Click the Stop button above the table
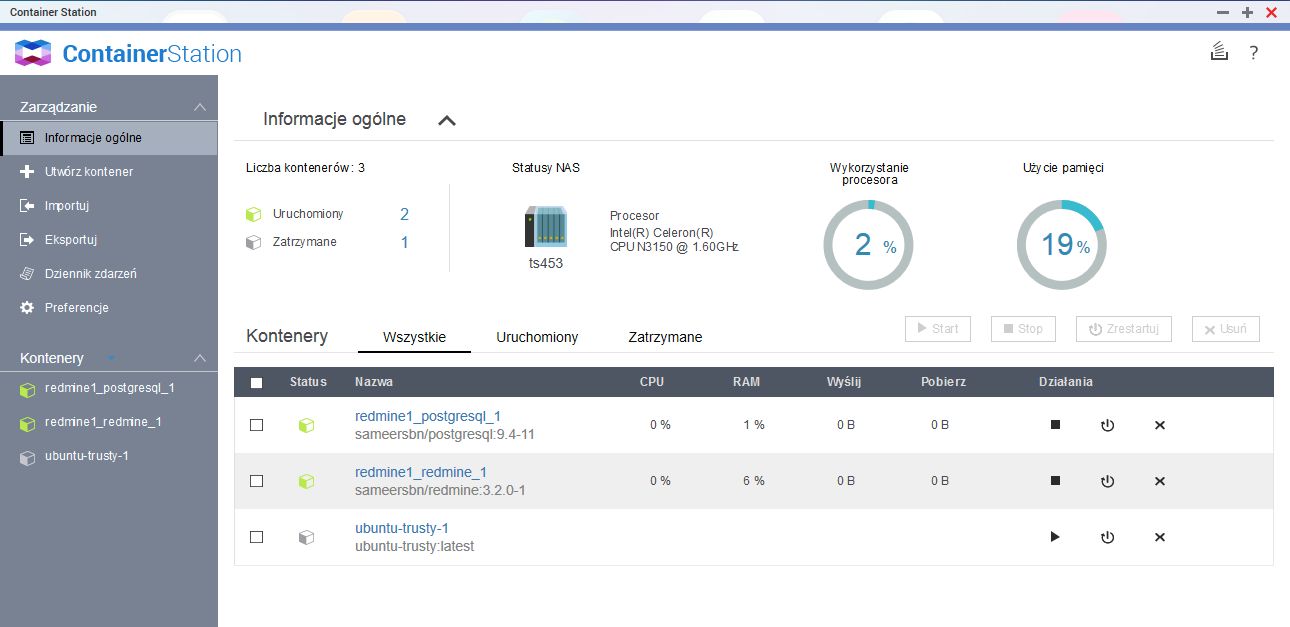This screenshot has width=1290, height=627. click(1023, 329)
